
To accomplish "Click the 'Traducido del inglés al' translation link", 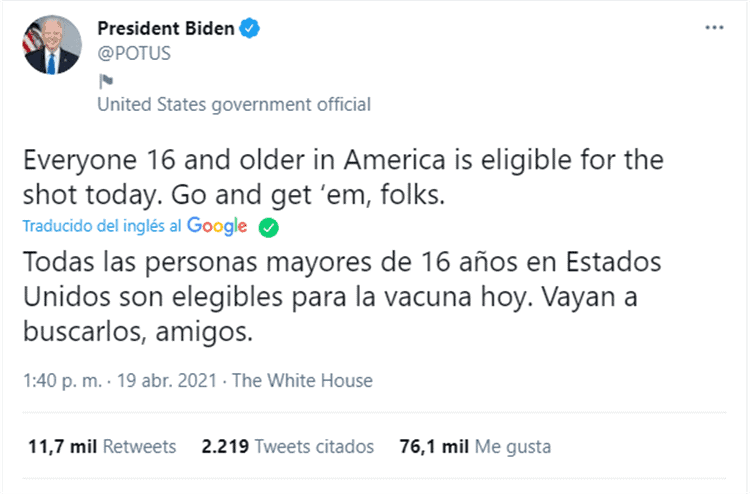I will [x=102, y=227].
